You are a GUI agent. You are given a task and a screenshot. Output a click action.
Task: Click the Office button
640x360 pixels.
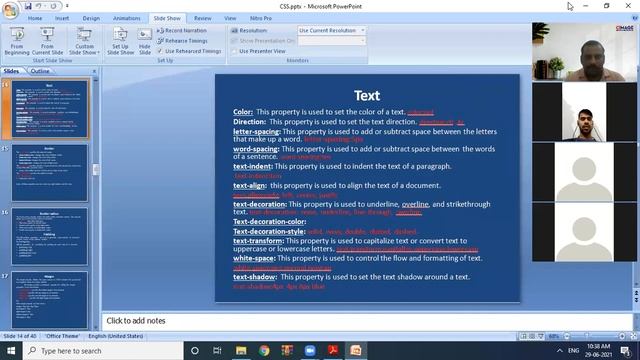(10, 10)
